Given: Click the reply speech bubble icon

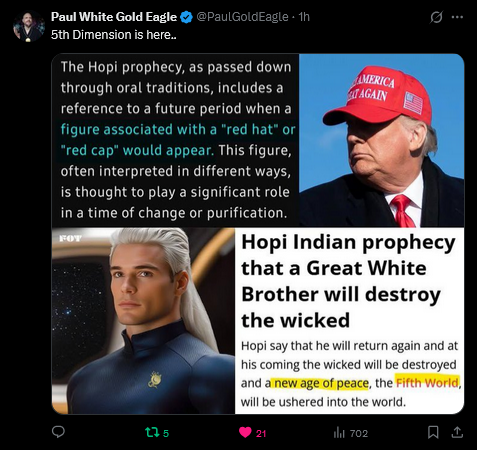Looking at the screenshot, I should pos(58,432).
